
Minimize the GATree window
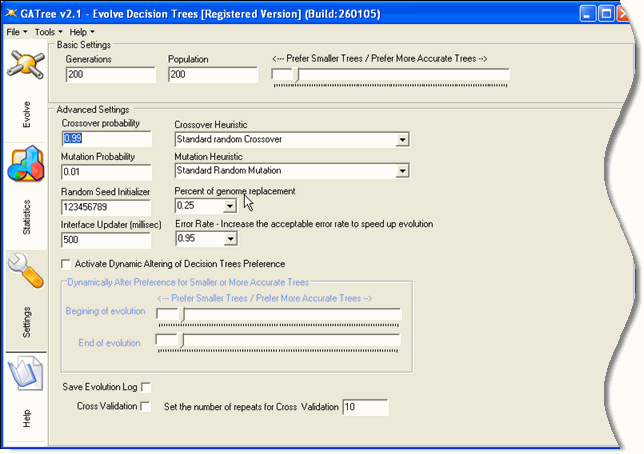click(x=588, y=14)
